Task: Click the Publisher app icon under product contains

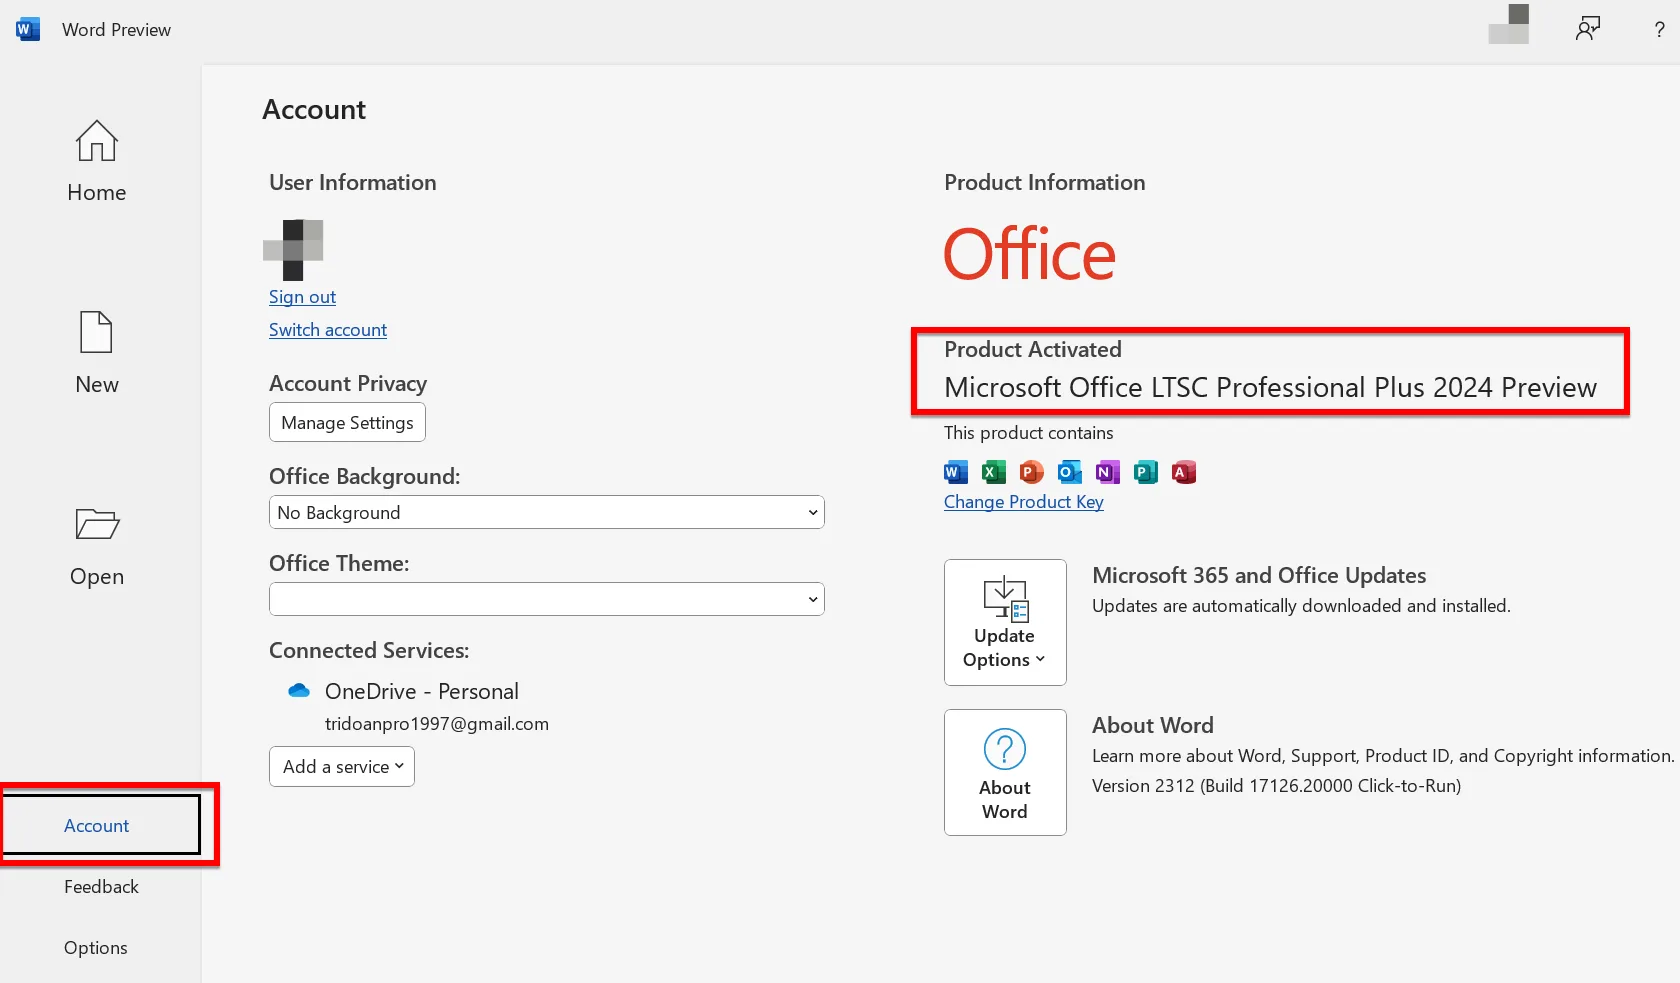Action: click(x=1146, y=472)
